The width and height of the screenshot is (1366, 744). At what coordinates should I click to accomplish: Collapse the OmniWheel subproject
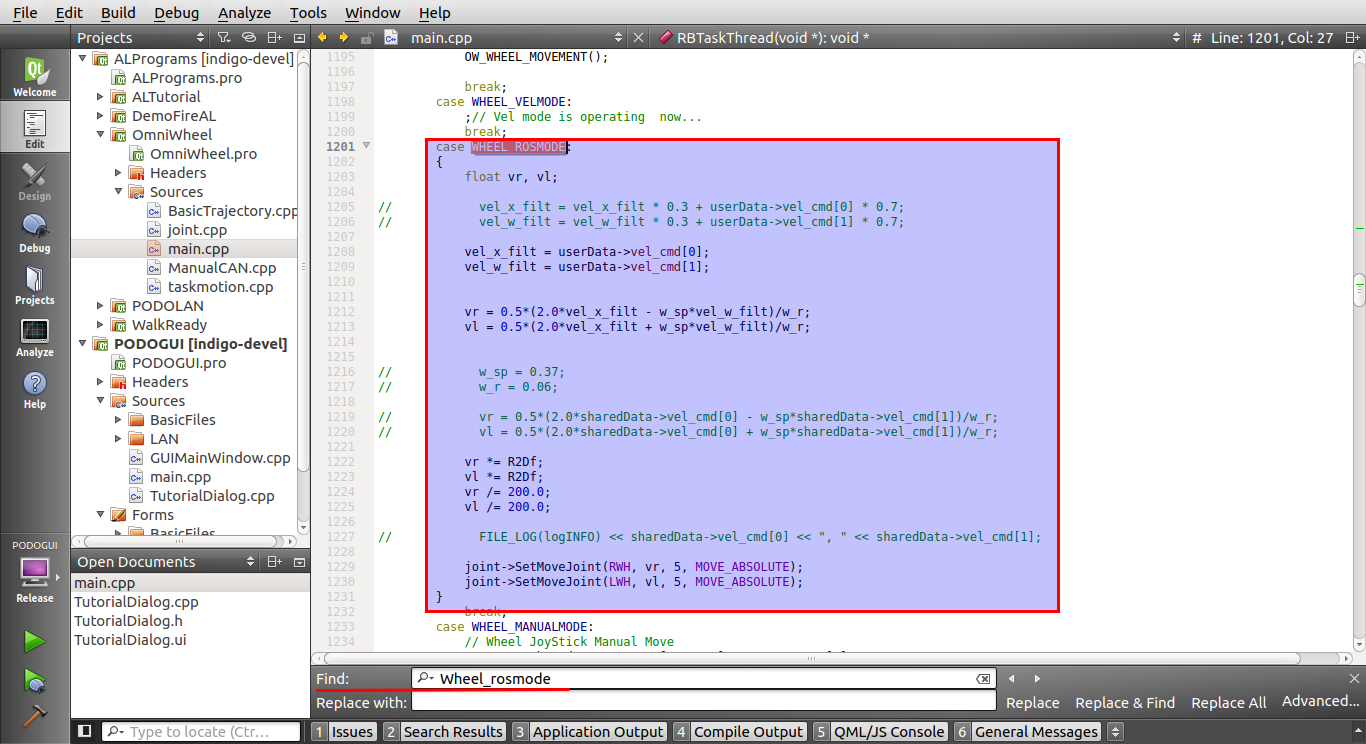[x=100, y=135]
